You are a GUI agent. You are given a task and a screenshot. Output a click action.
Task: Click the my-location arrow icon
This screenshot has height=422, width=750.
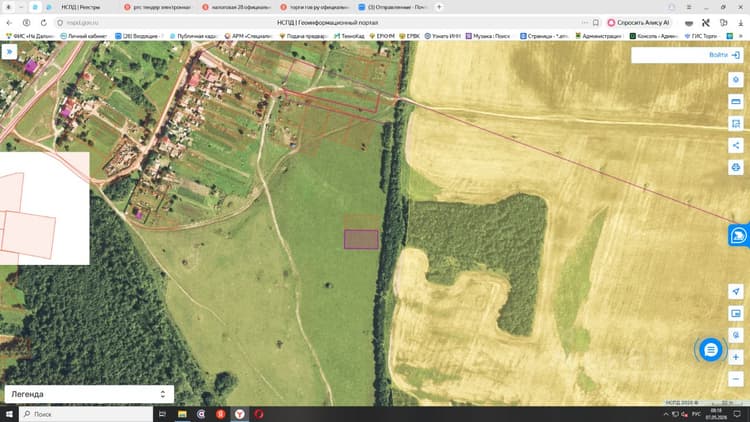click(x=736, y=291)
